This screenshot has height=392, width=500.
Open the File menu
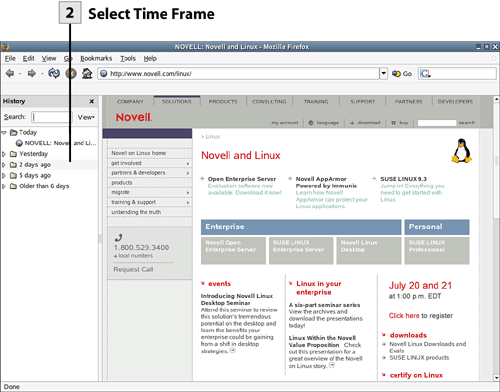10,58
